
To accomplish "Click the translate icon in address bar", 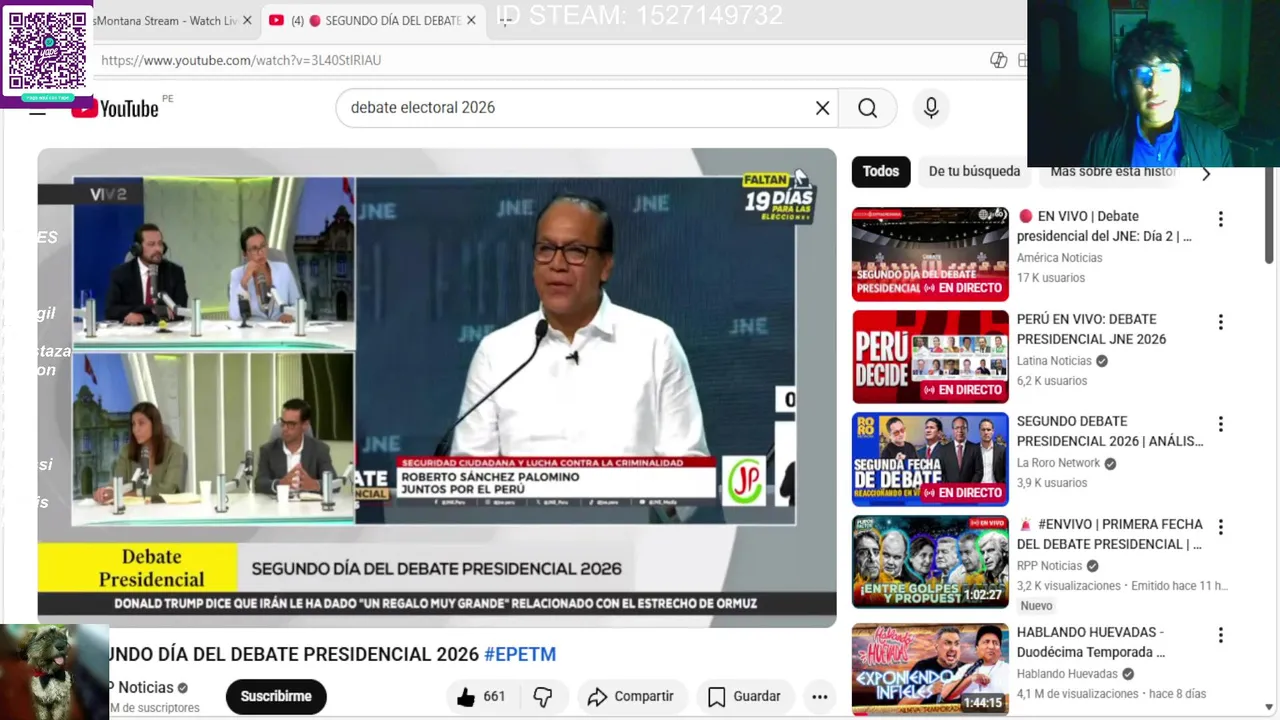I will (x=998, y=60).
